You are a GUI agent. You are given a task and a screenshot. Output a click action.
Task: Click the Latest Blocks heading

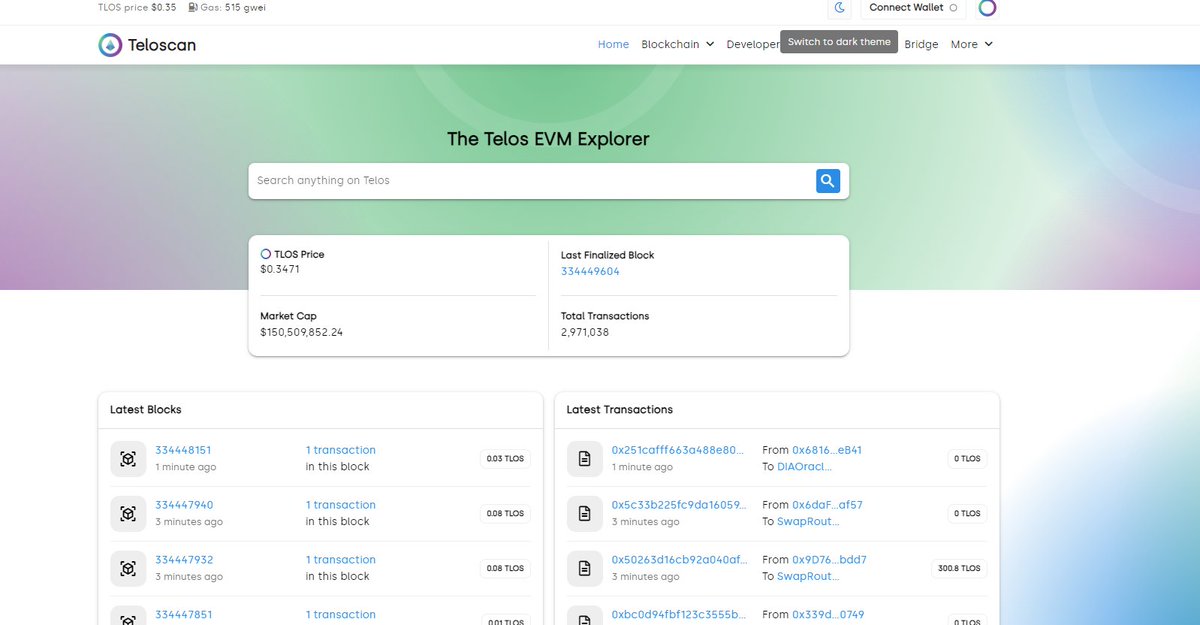click(x=146, y=410)
